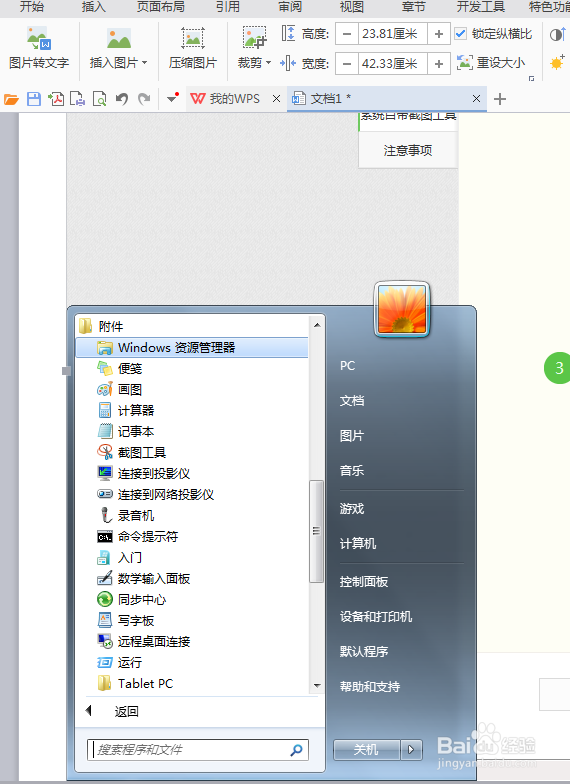Click the 搜索程序和文件 search box
The height and width of the screenshot is (784, 570).
[x=198, y=750]
